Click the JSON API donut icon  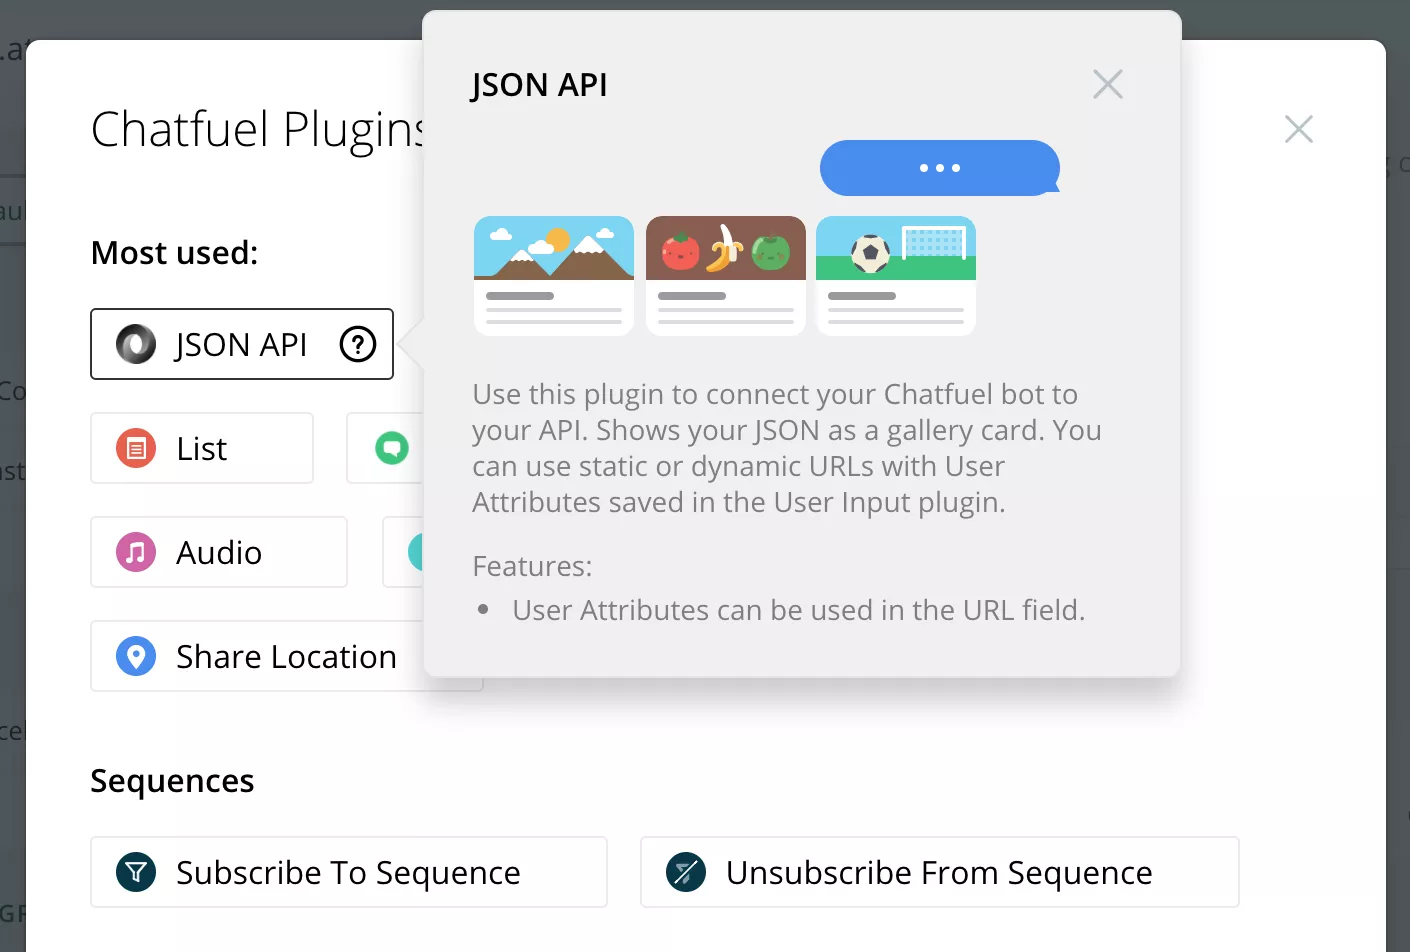(135, 344)
